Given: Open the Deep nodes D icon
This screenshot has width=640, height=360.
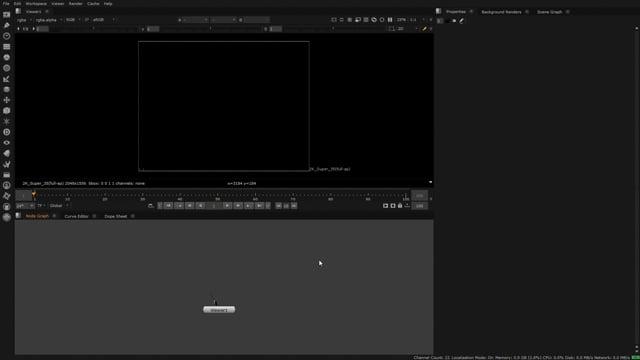Looking at the screenshot, I should 7,132.
